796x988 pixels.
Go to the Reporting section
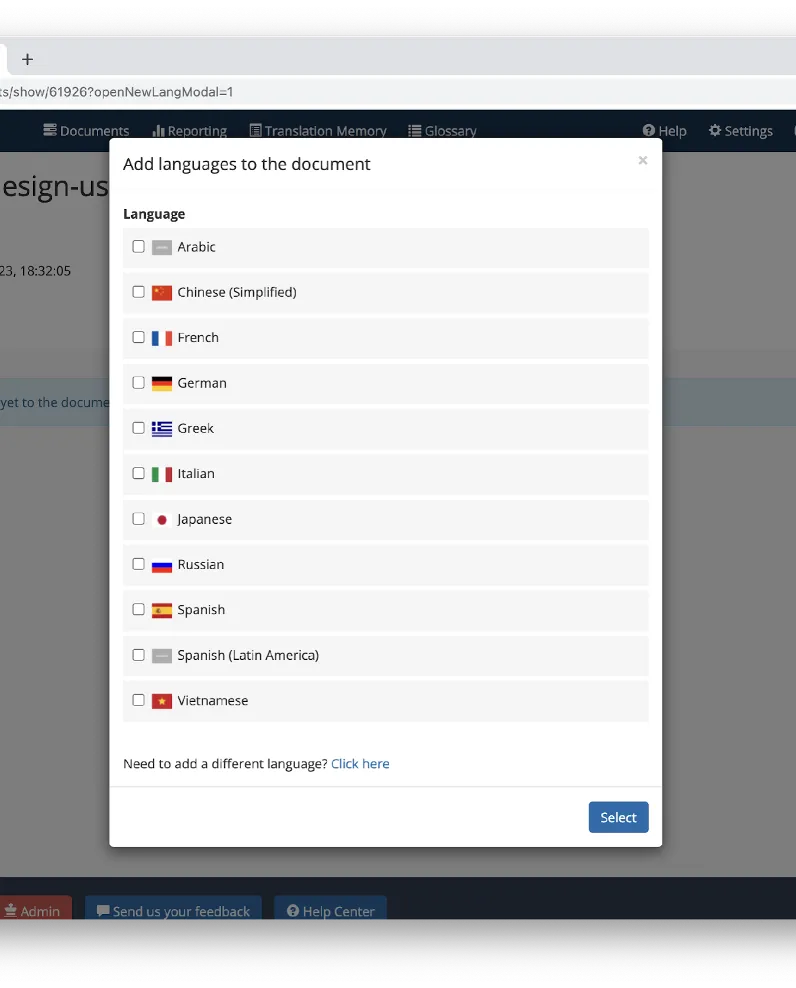[x=190, y=130]
